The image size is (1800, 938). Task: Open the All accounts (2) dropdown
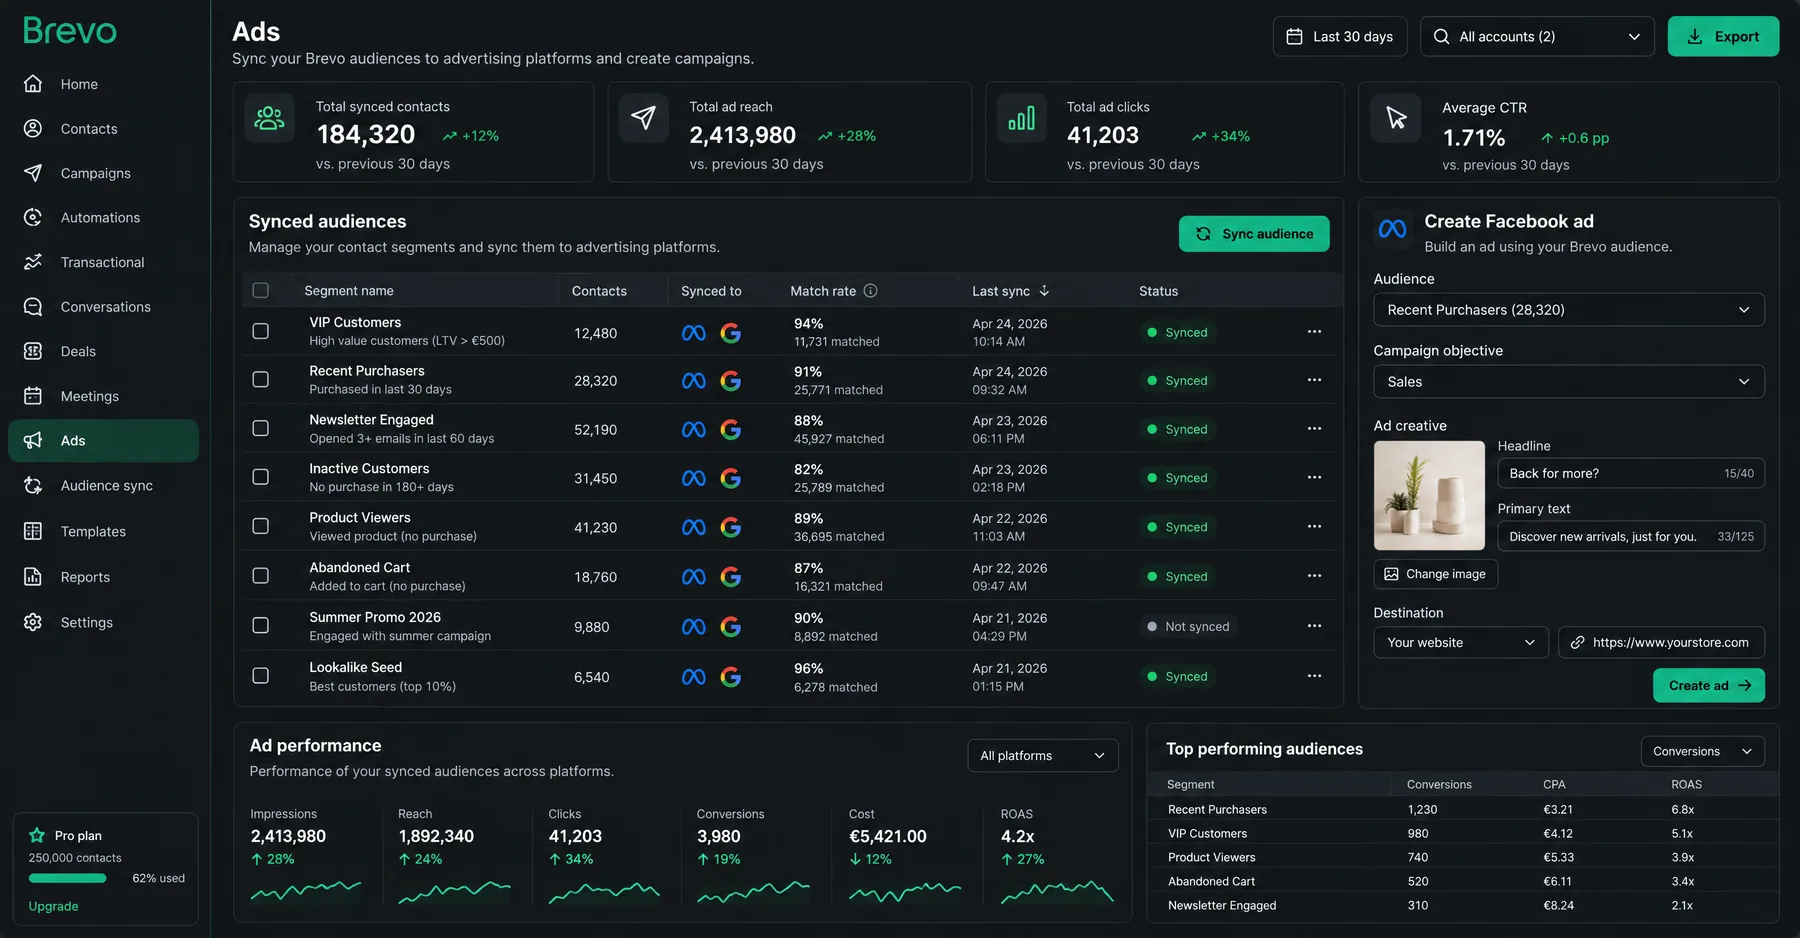[1537, 36]
